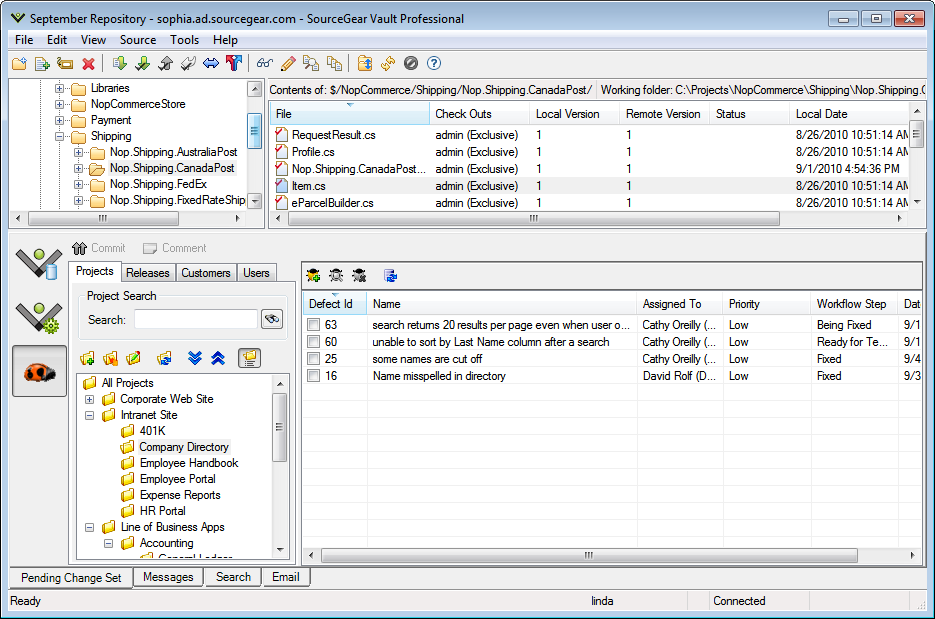
Task: Expand the Corporate Web Site project node
Action: click(89, 399)
